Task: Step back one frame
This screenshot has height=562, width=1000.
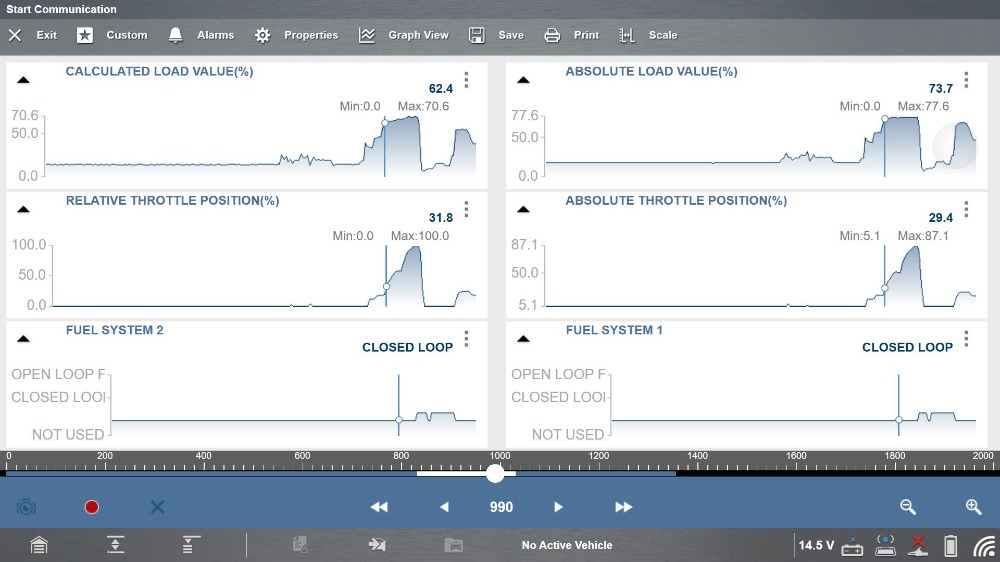Action: (445, 507)
